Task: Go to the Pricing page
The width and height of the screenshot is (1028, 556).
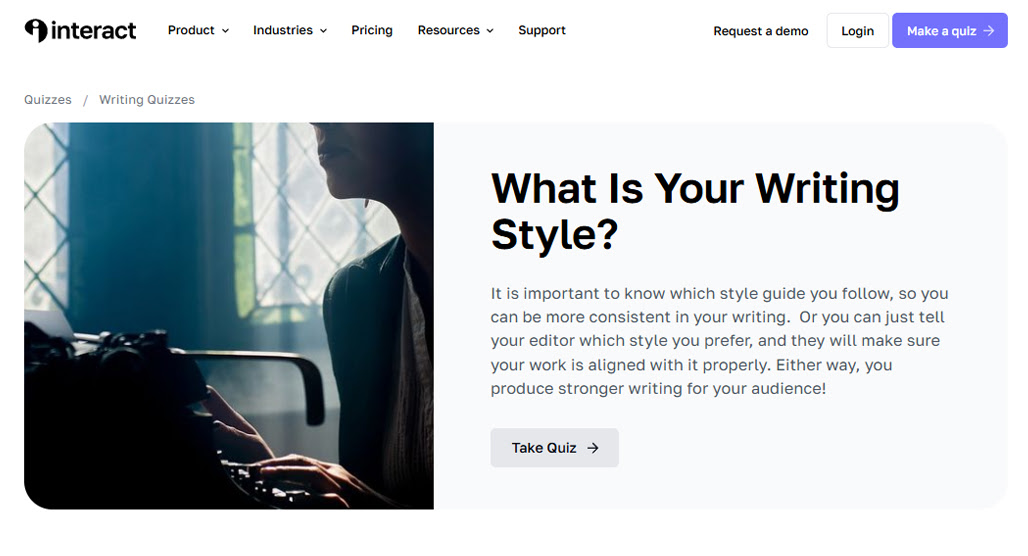Action: pyautogui.click(x=372, y=30)
